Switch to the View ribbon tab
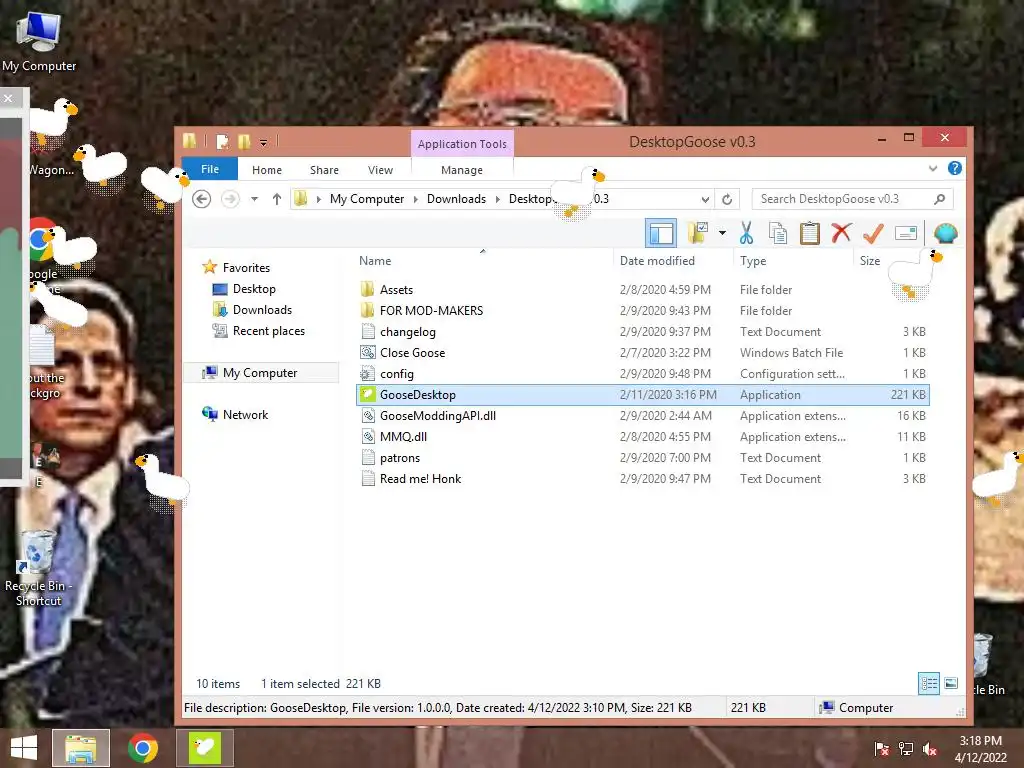This screenshot has width=1024, height=768. [x=380, y=170]
